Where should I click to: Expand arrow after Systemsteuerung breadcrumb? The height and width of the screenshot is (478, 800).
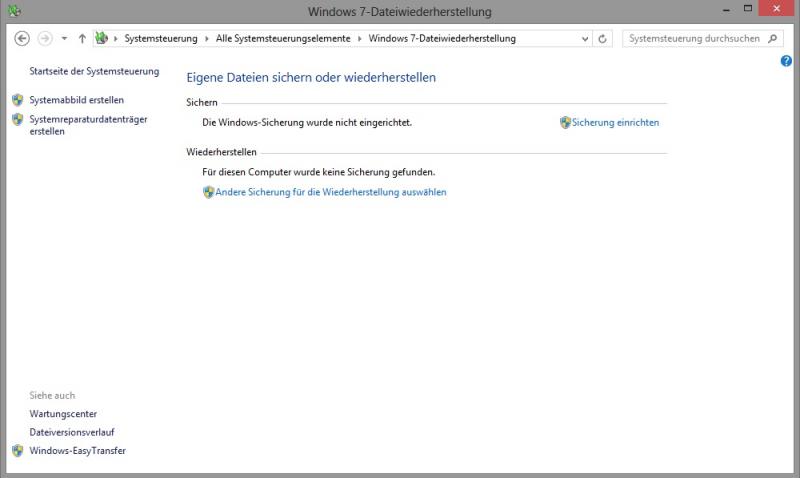(207, 38)
